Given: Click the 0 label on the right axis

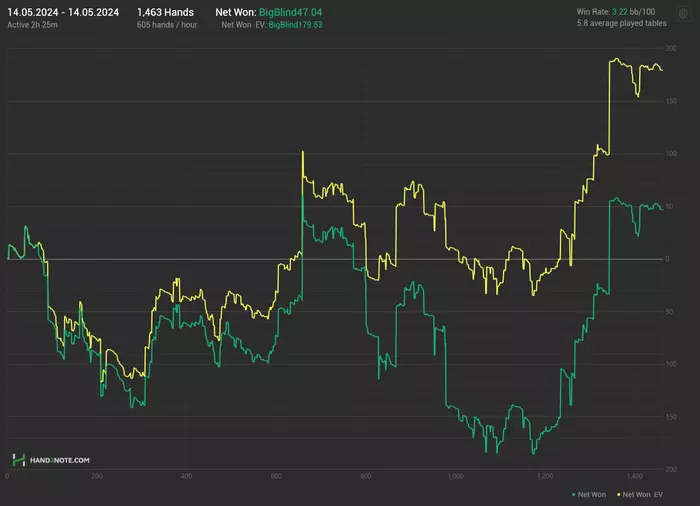Looking at the screenshot, I should [x=667, y=259].
